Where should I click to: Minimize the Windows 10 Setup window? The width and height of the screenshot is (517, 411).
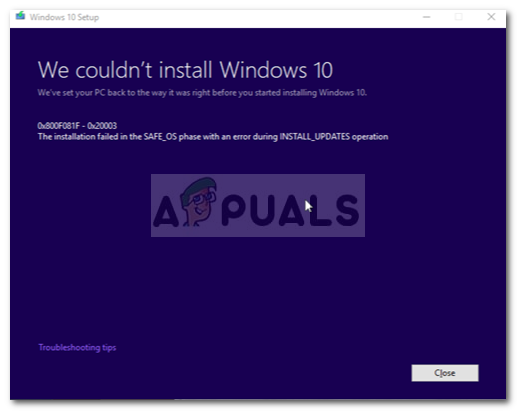point(426,17)
